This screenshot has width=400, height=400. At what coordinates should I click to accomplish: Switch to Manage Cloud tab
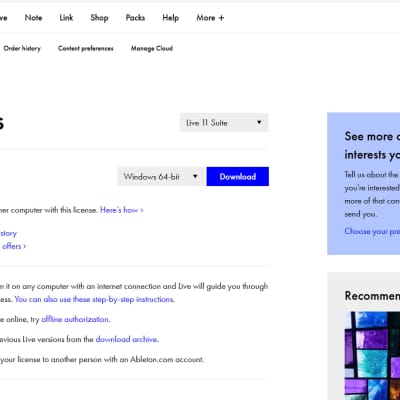click(152, 48)
